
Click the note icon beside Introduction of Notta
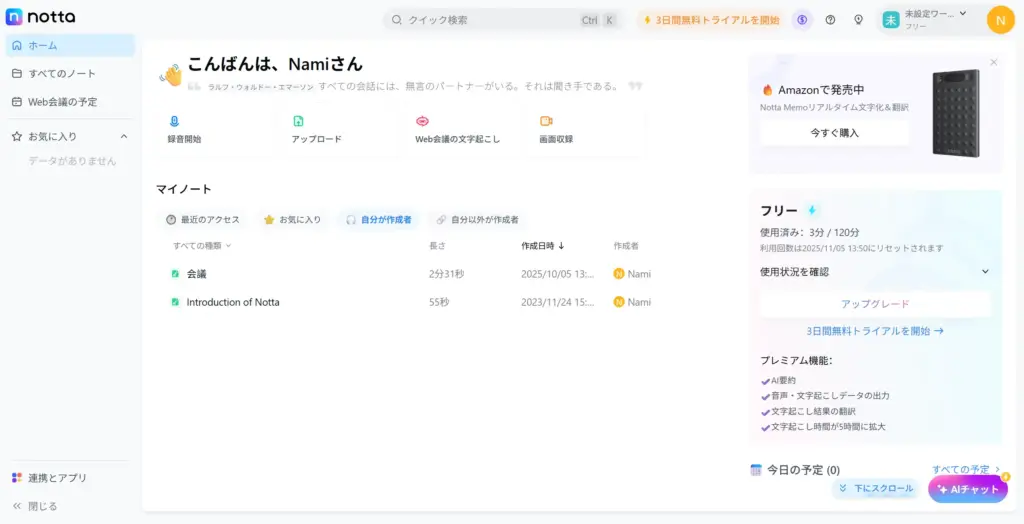[175, 303]
